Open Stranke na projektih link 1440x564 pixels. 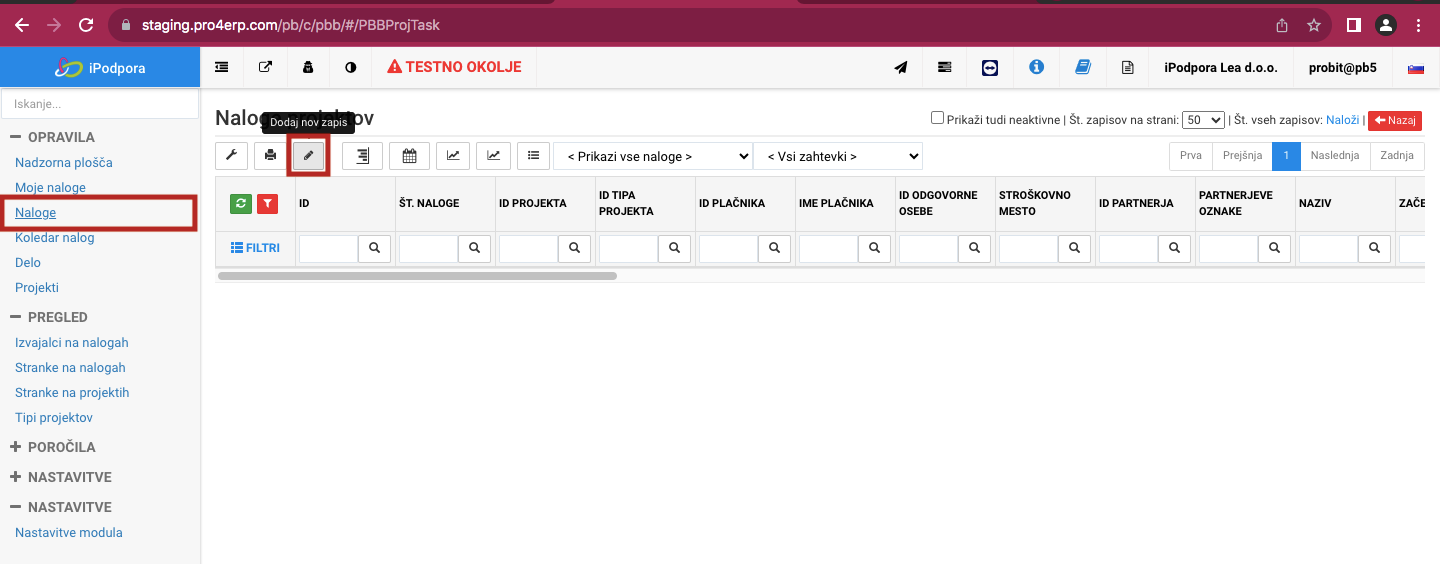click(72, 392)
